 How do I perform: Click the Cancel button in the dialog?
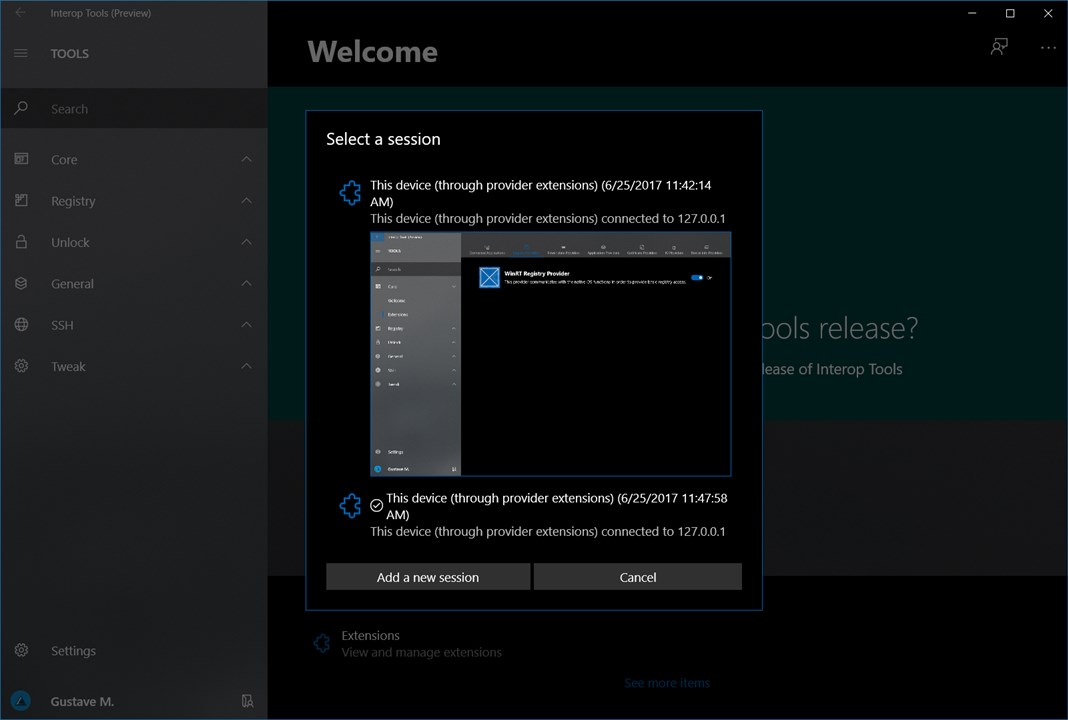pyautogui.click(x=638, y=577)
